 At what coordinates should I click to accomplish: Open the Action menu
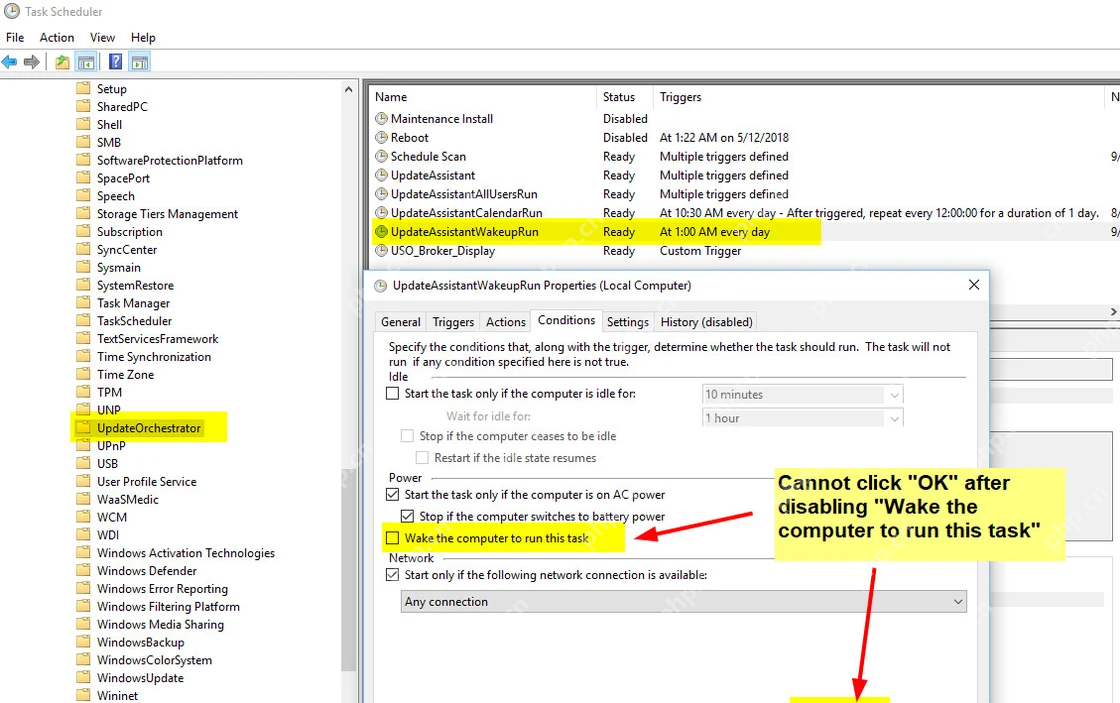(56, 37)
